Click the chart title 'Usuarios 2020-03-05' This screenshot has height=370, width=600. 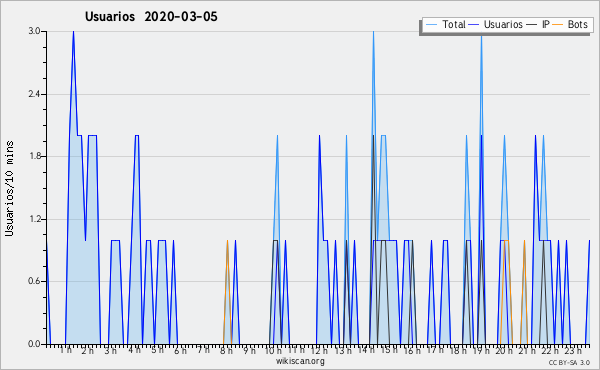[x=151, y=17]
